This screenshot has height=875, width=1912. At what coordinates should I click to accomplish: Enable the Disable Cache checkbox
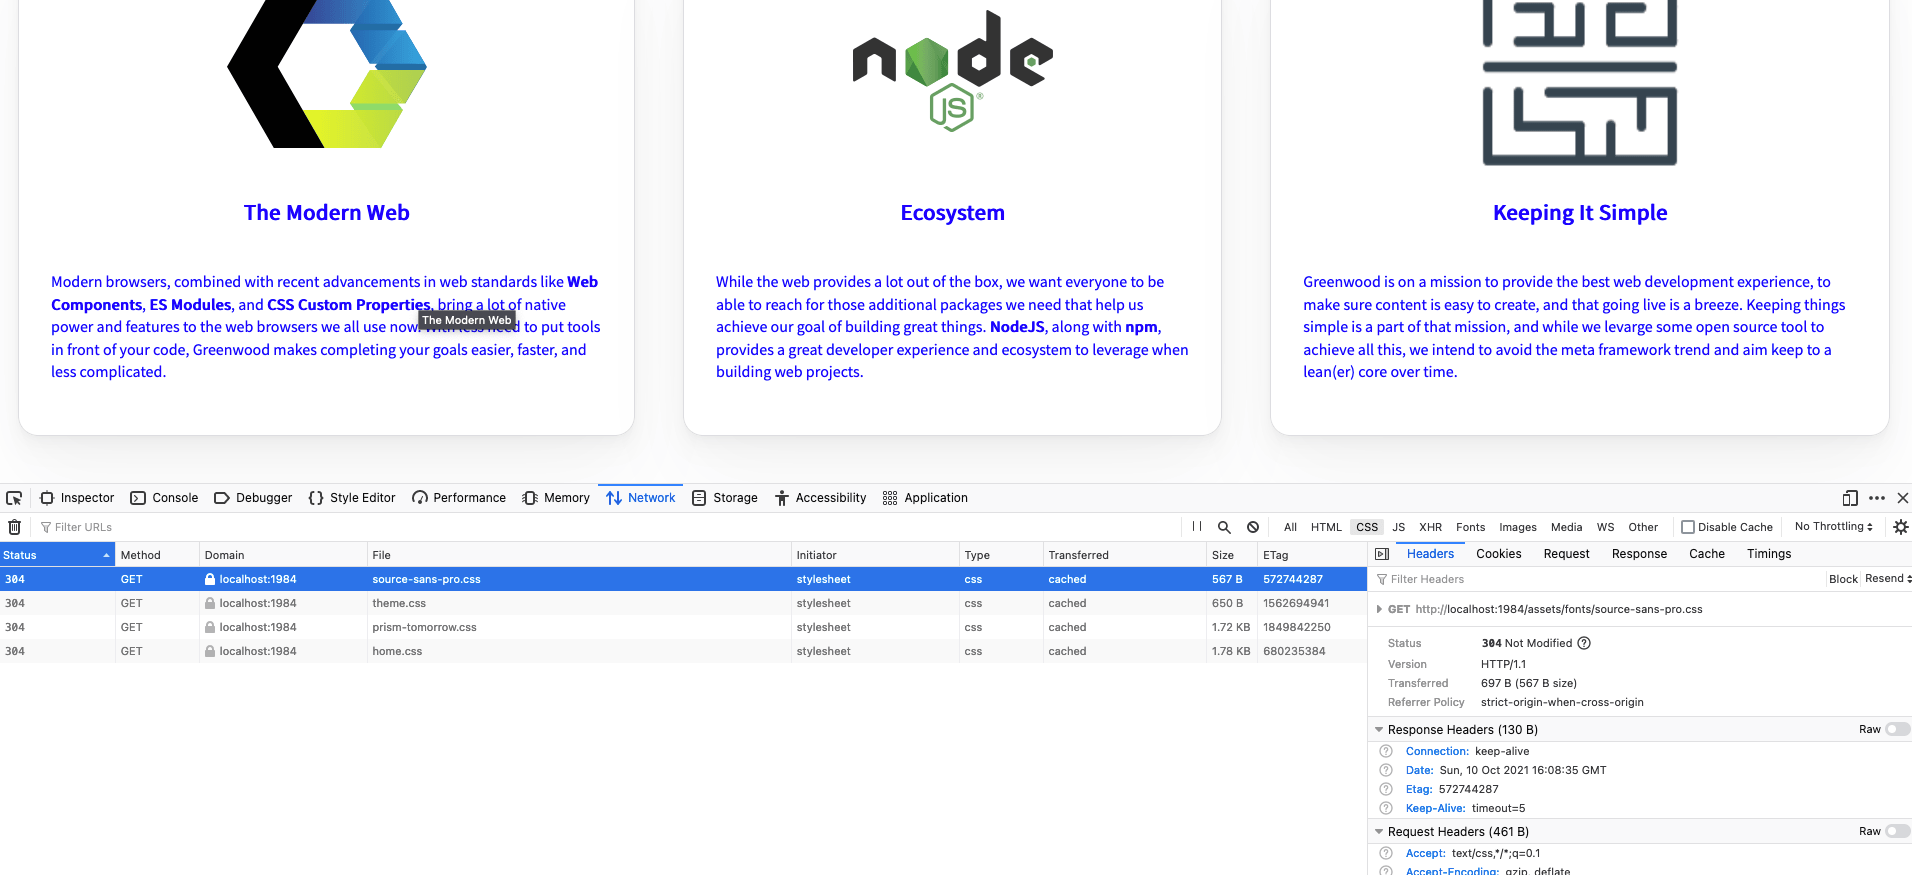pyautogui.click(x=1688, y=527)
